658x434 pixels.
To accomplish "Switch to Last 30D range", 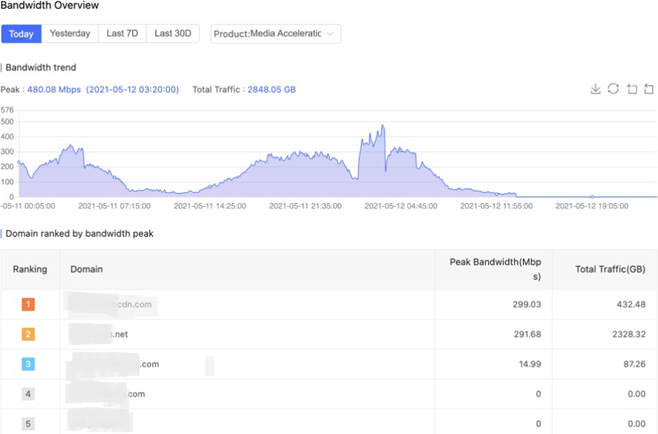I will 173,34.
